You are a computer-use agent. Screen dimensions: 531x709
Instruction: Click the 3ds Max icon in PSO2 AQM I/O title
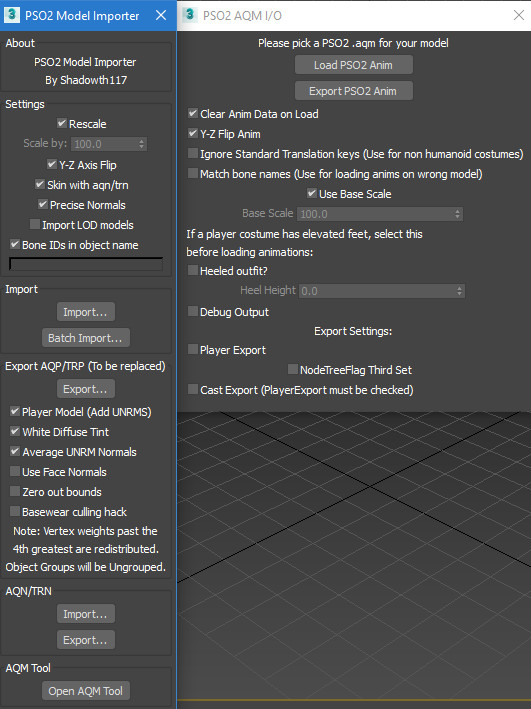click(190, 15)
